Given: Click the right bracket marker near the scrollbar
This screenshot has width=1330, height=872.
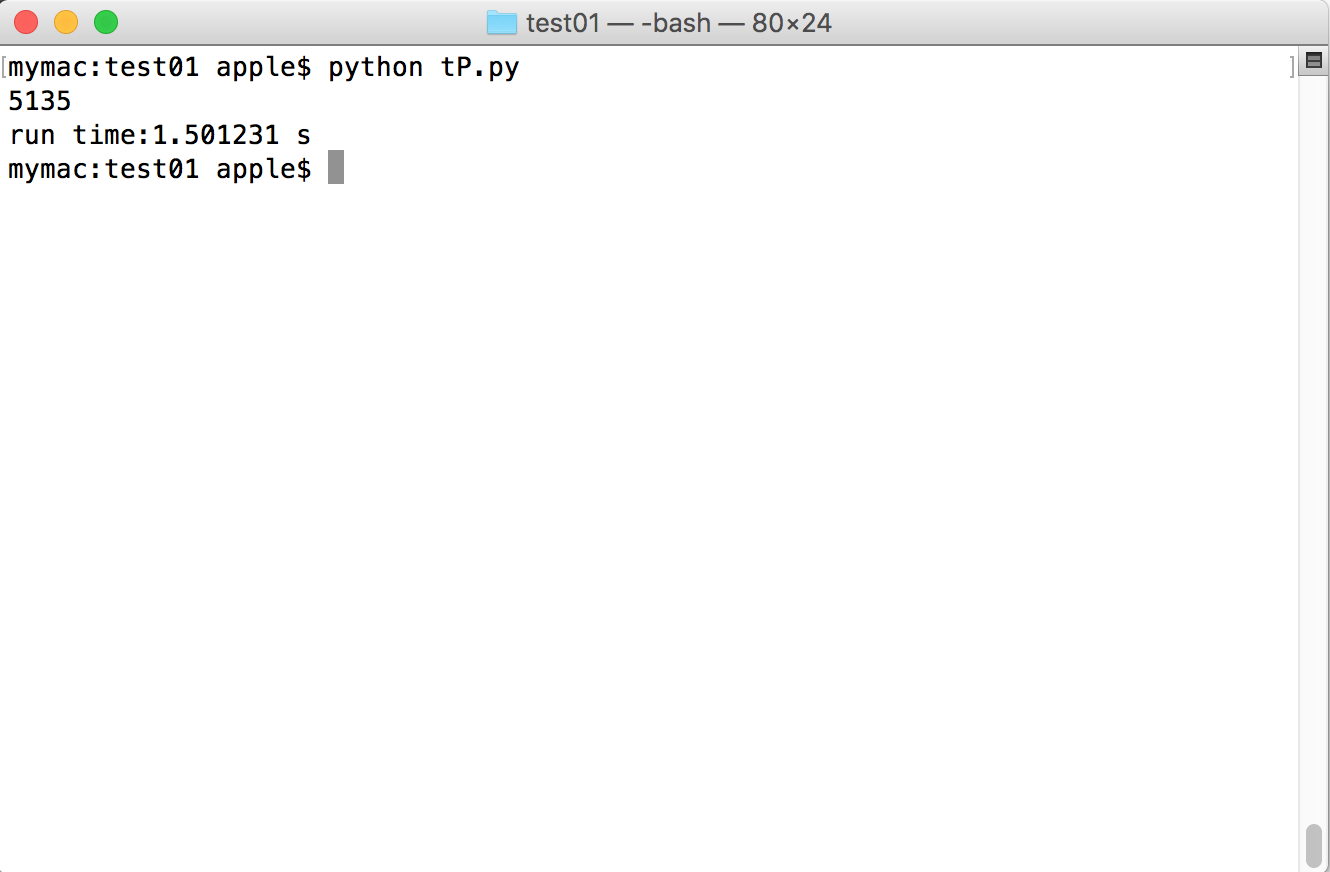Looking at the screenshot, I should coord(1292,66).
